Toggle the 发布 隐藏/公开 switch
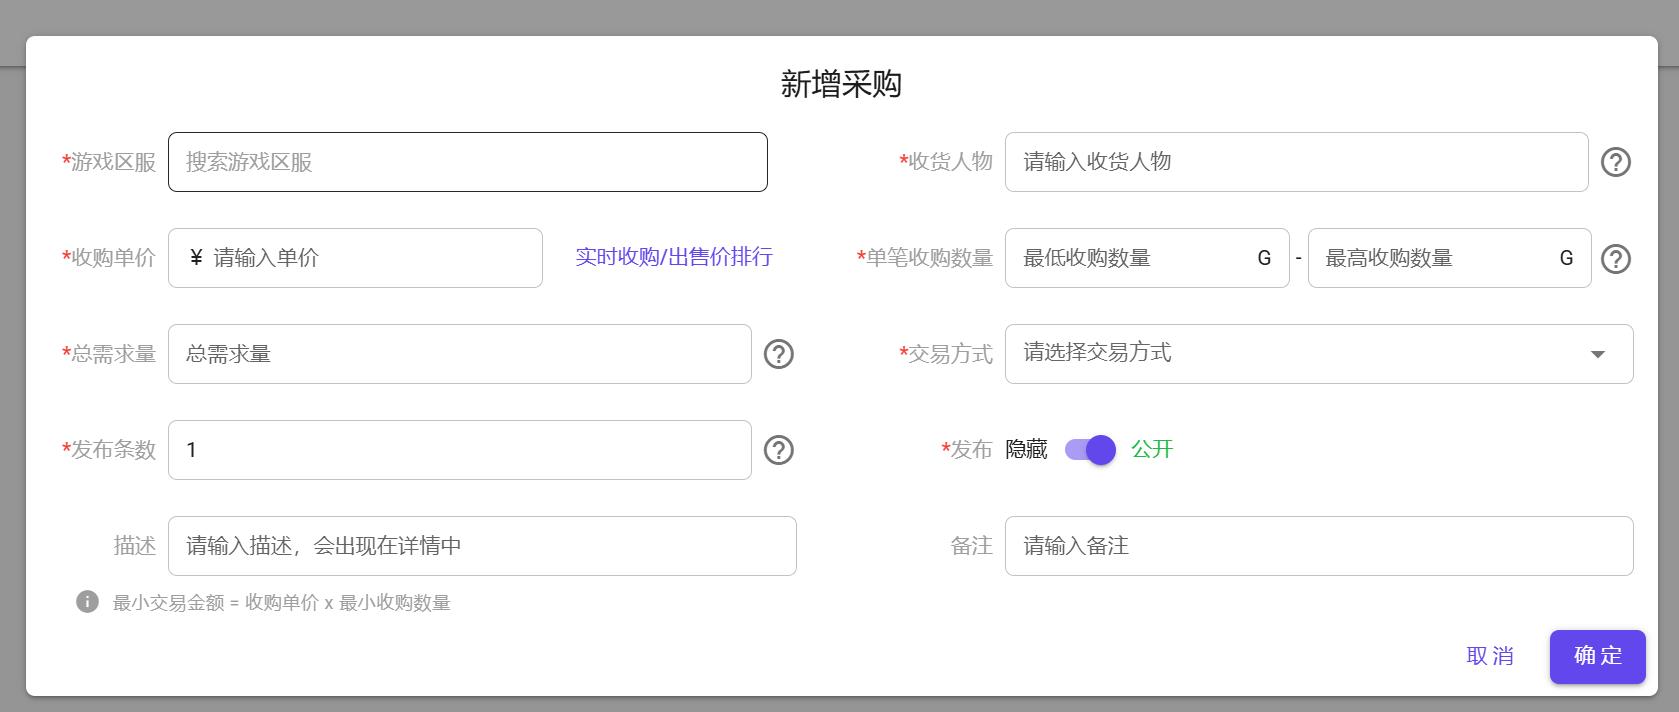 click(1089, 450)
